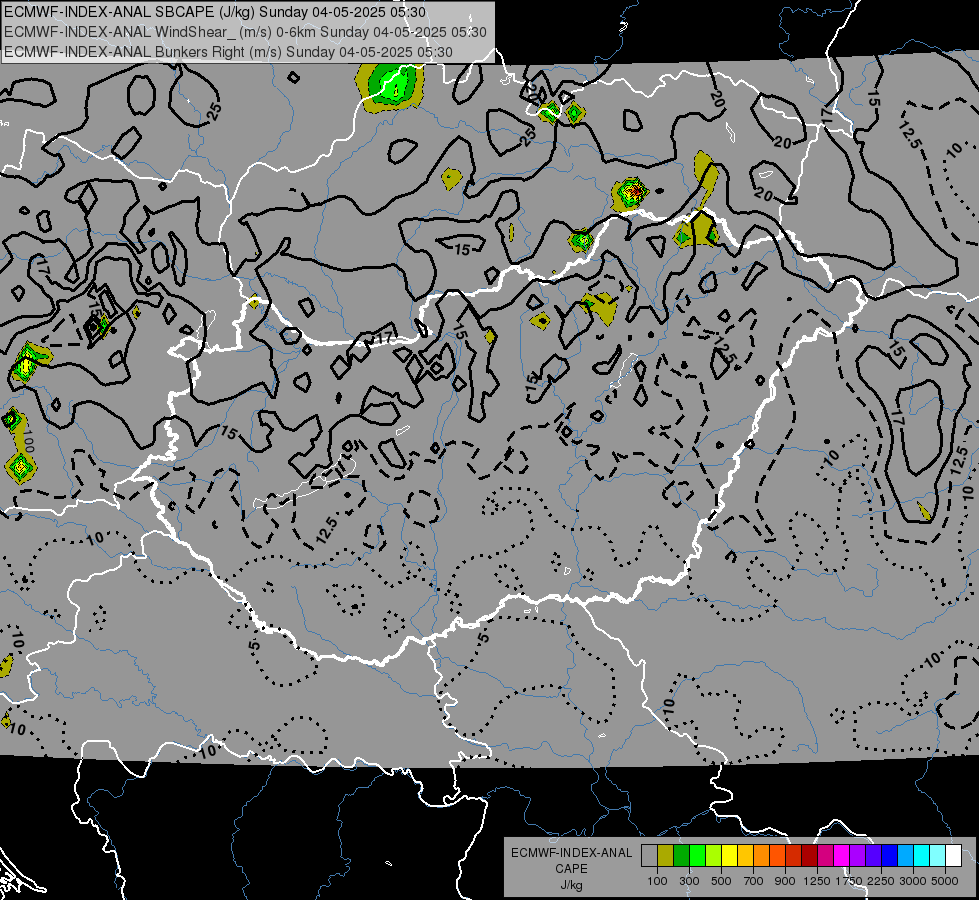Select the gray first swatch in CAPE legend
This screenshot has height=900, width=979.
pos(649,855)
